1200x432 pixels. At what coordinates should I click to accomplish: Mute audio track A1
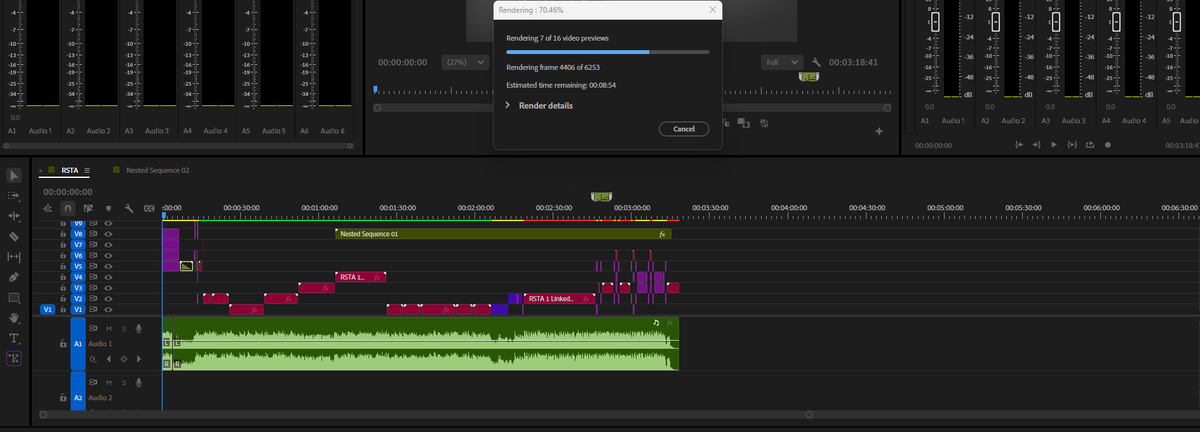(x=109, y=328)
